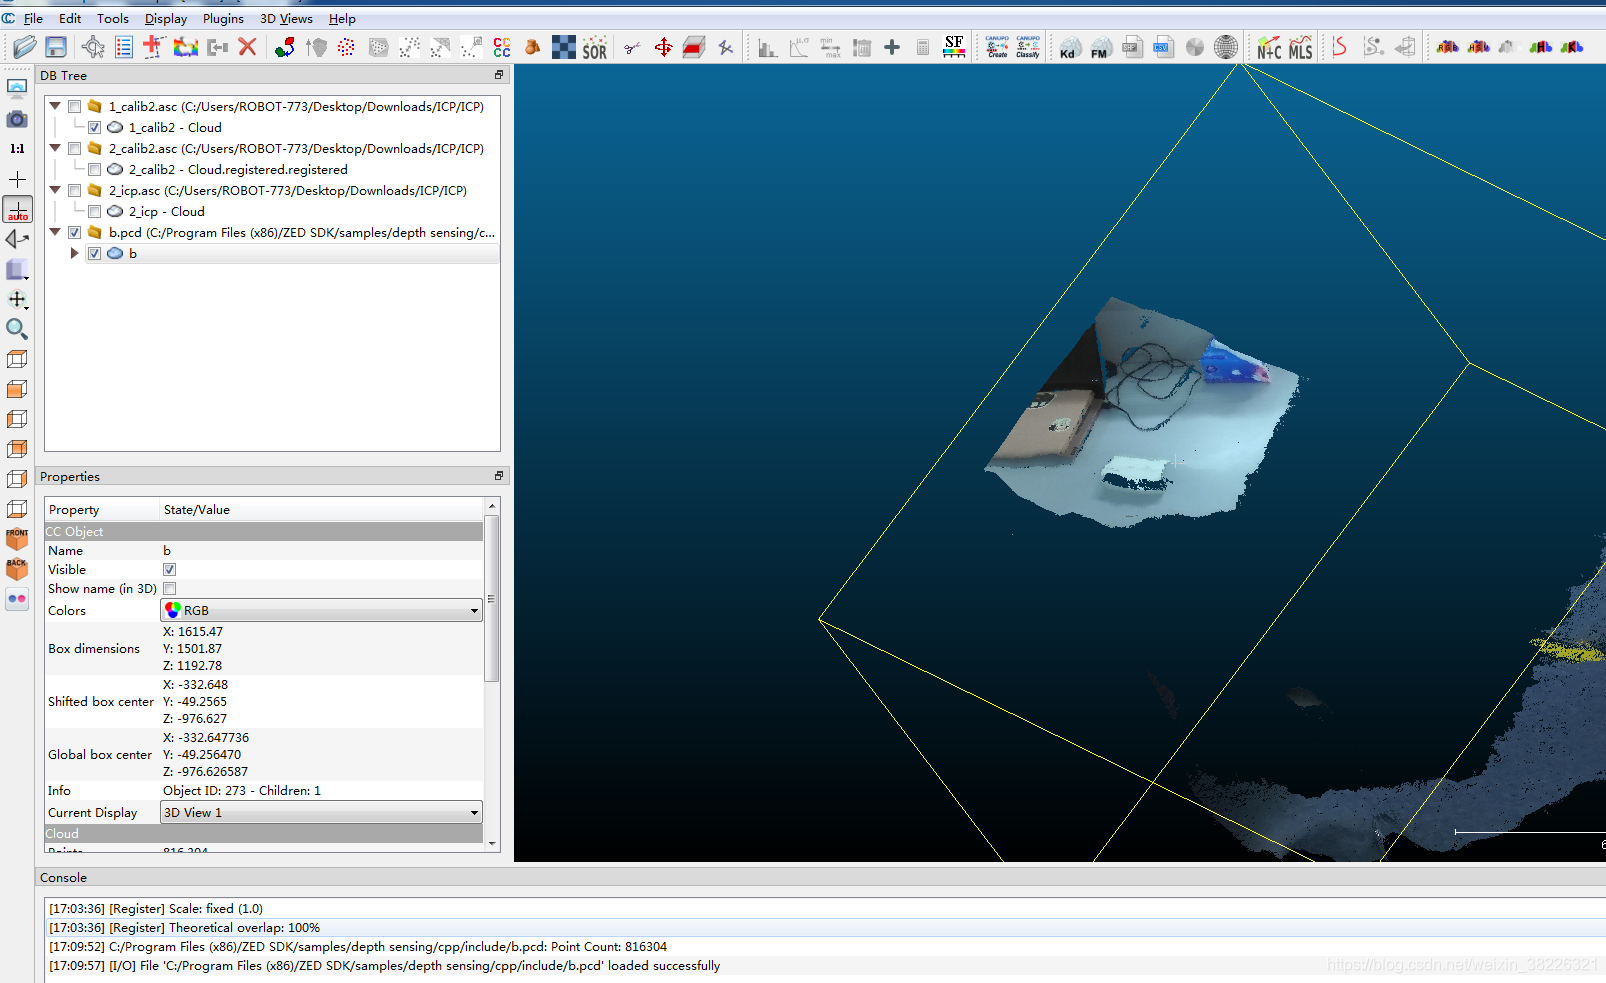Click the histogram icon in toolbar
The width and height of the screenshot is (1606, 983).
pos(767,47)
